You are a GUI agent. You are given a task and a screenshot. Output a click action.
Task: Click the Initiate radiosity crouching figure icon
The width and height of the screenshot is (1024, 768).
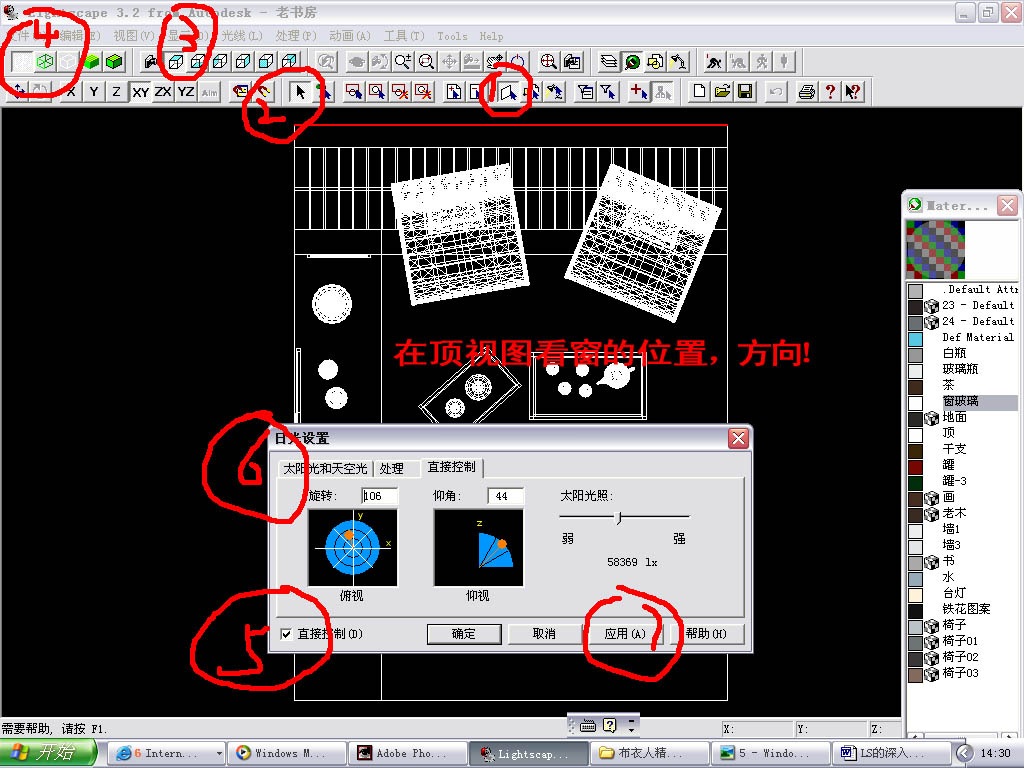[714, 61]
